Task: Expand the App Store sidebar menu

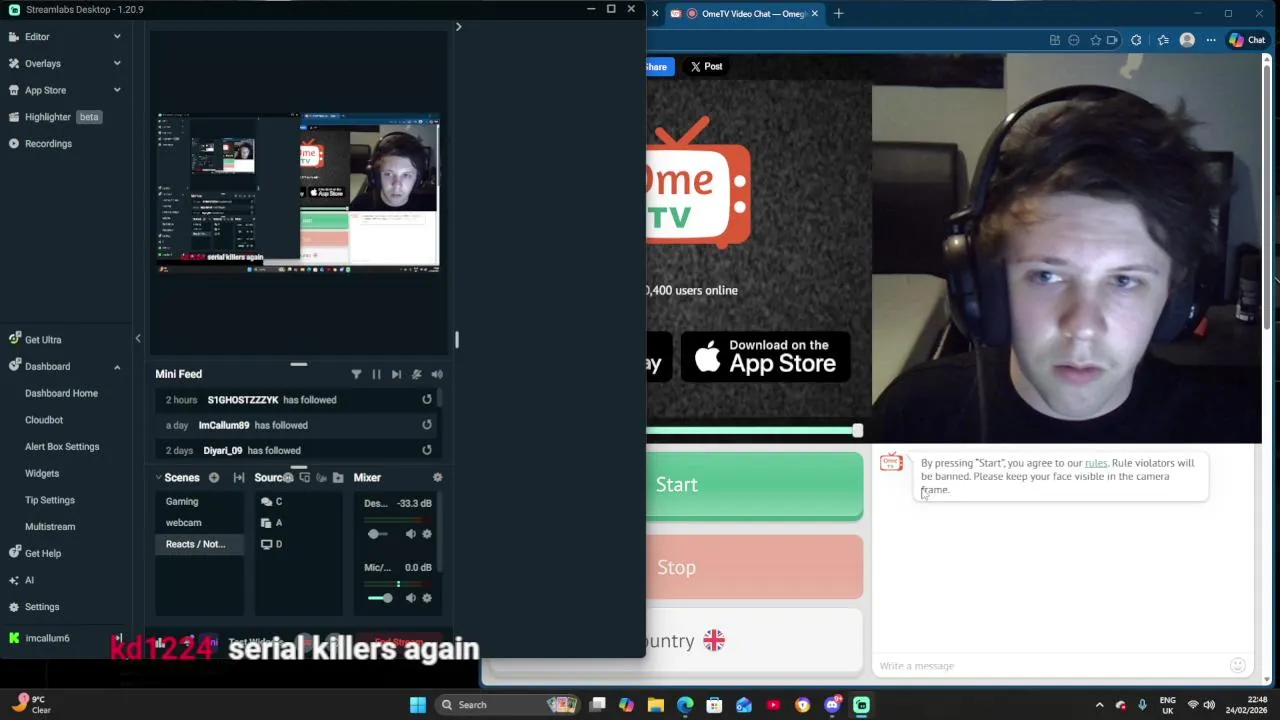Action: pyautogui.click(x=65, y=90)
